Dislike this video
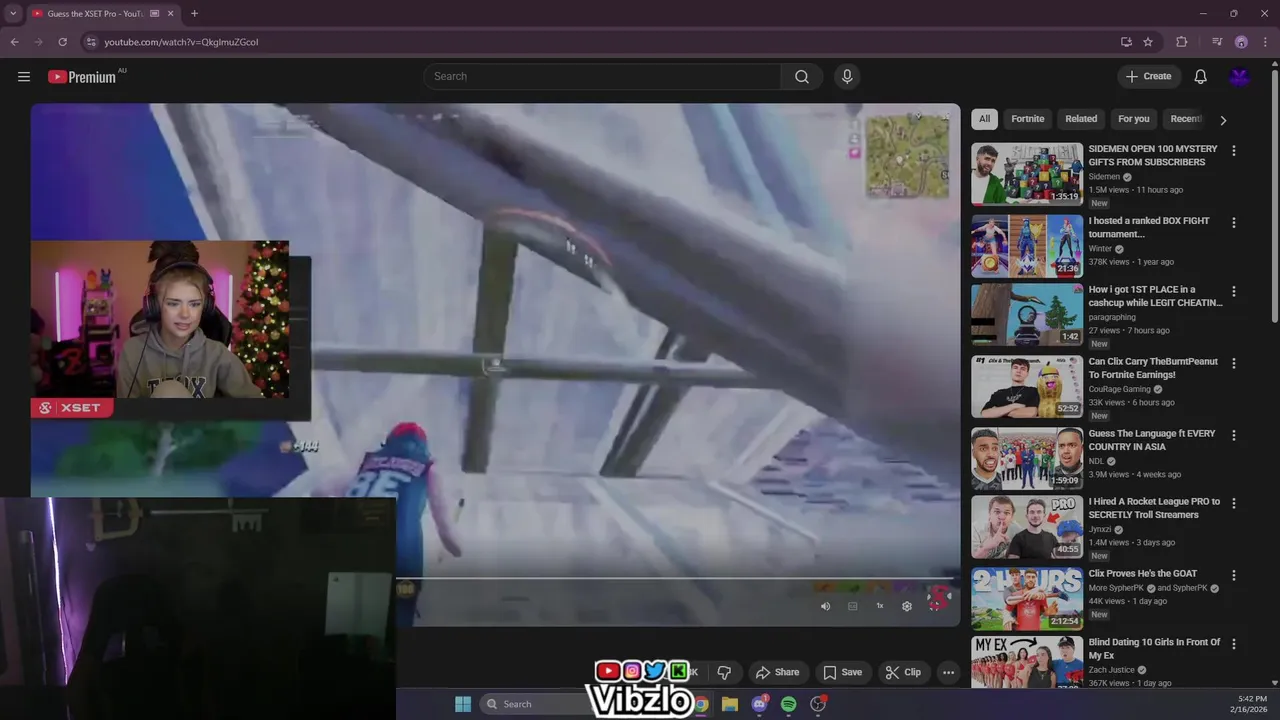This screenshot has height=720, width=1280. pos(724,672)
